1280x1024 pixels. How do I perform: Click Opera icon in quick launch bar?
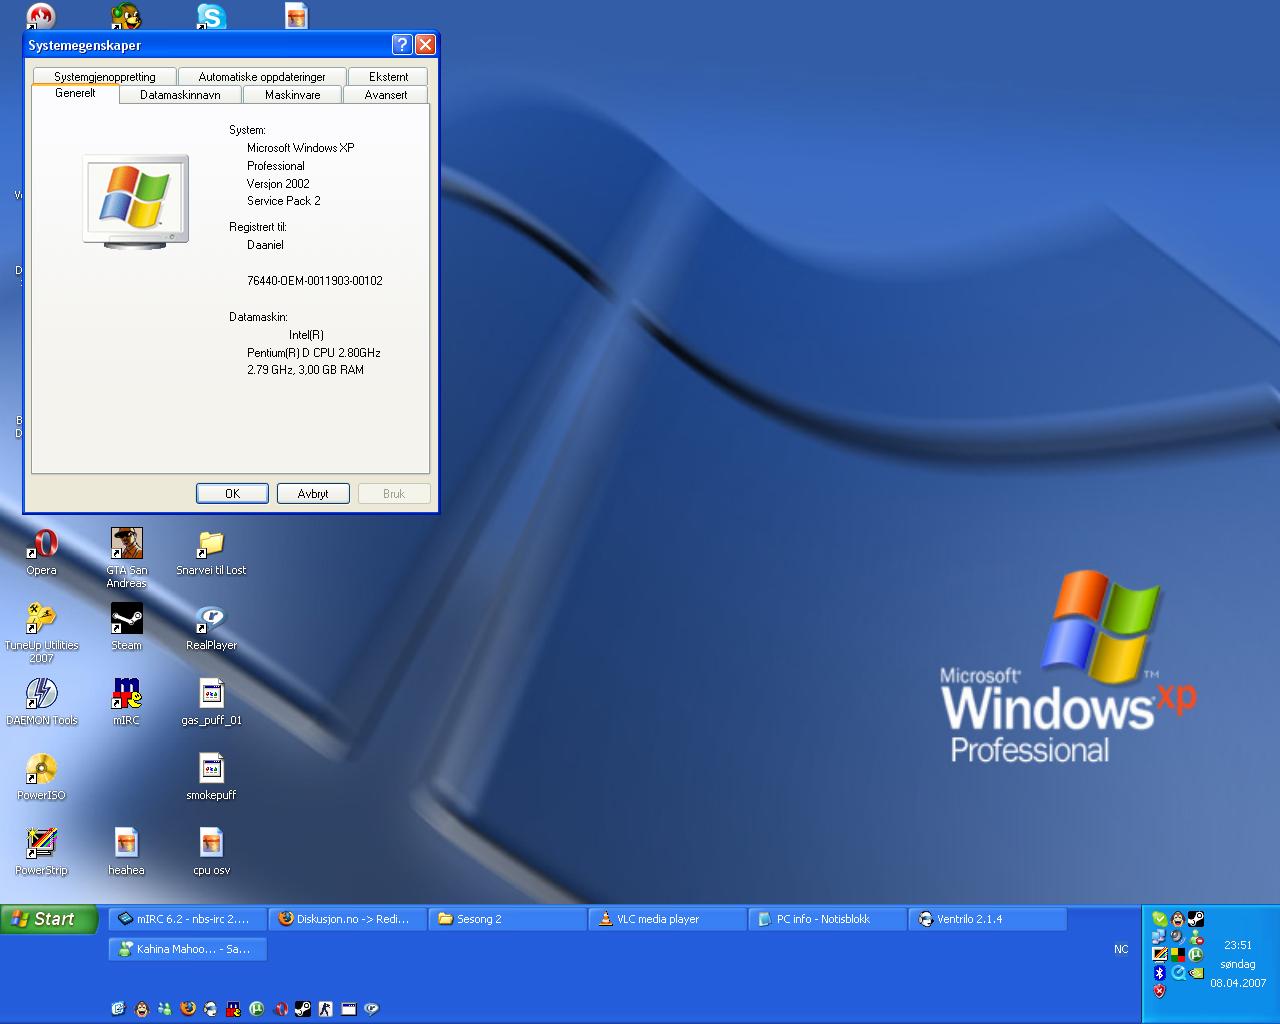[281, 1009]
